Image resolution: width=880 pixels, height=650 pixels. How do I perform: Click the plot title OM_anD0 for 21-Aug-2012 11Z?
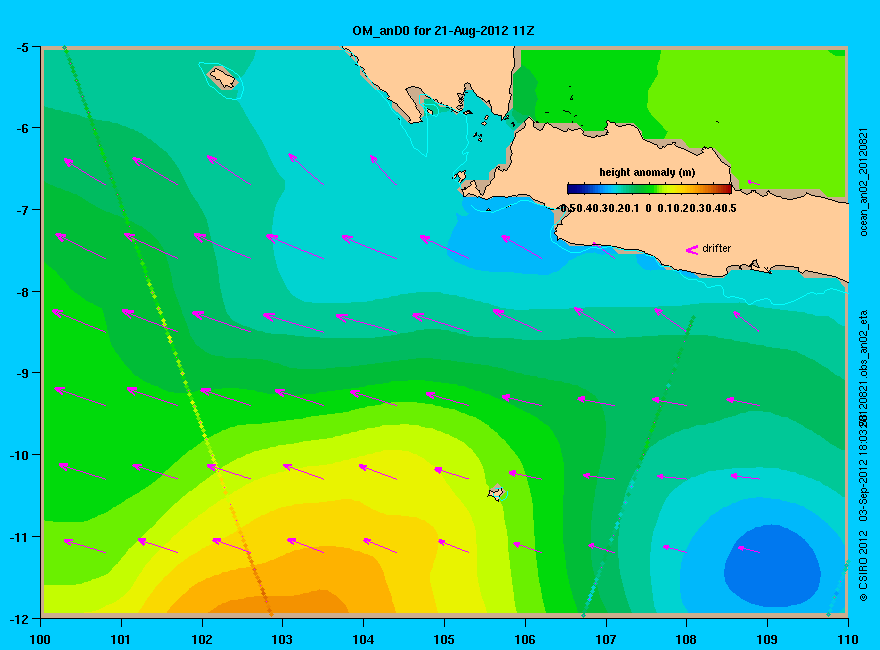pyautogui.click(x=443, y=31)
